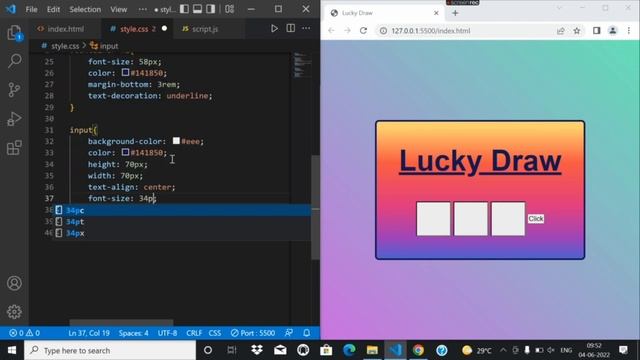This screenshot has width=640, height=360.
Task: Open the editor's More Actions ellipsis
Action: [x=306, y=29]
